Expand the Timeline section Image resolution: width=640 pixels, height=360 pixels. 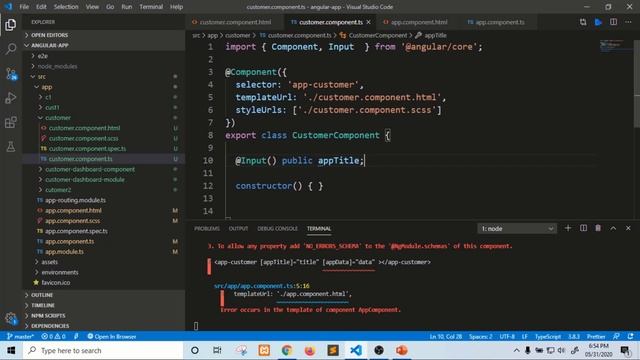pos(104,305)
